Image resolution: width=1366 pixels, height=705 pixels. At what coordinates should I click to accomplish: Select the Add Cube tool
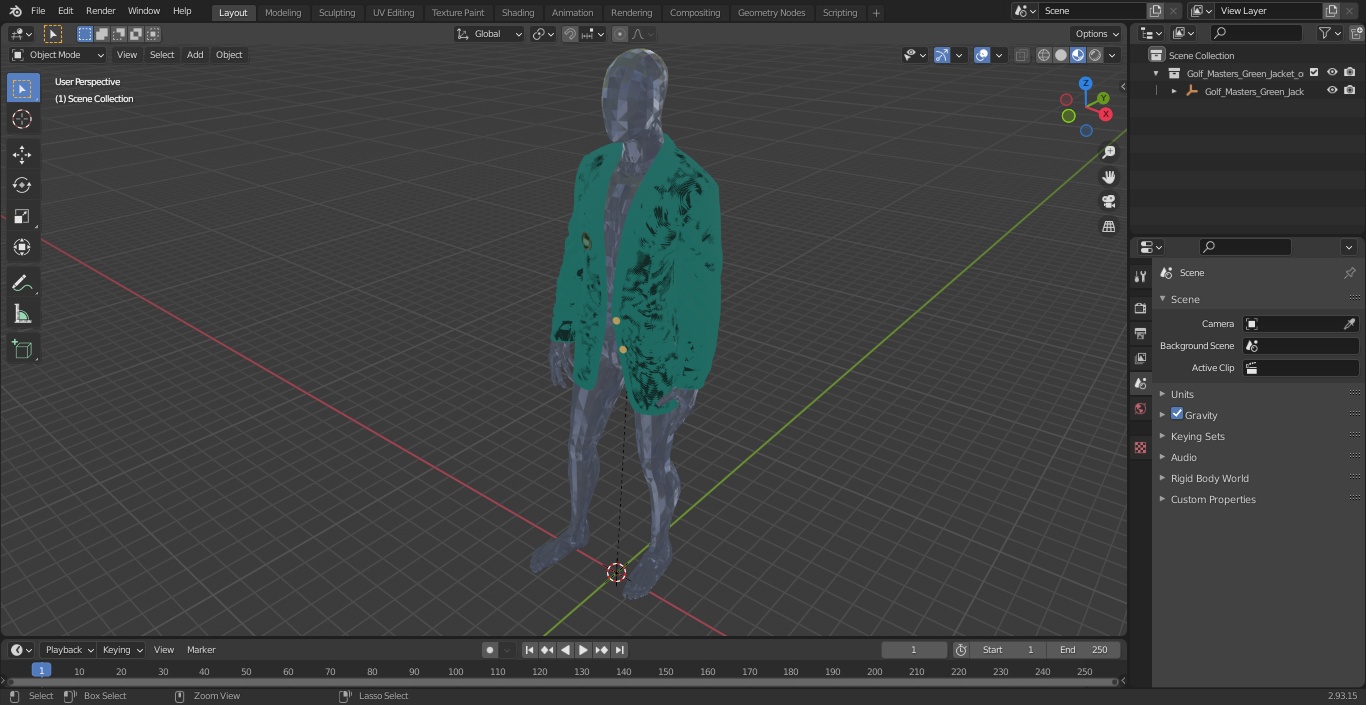22,349
